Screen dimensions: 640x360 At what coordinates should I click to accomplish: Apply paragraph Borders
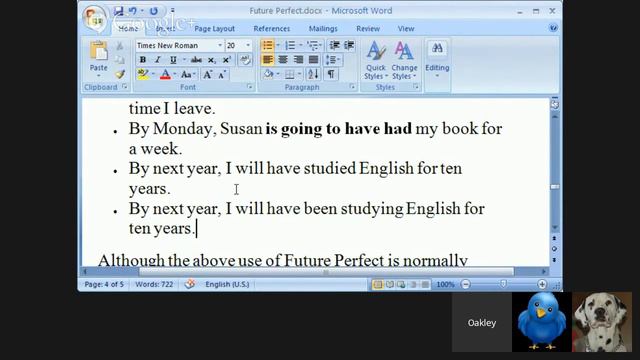290,75
